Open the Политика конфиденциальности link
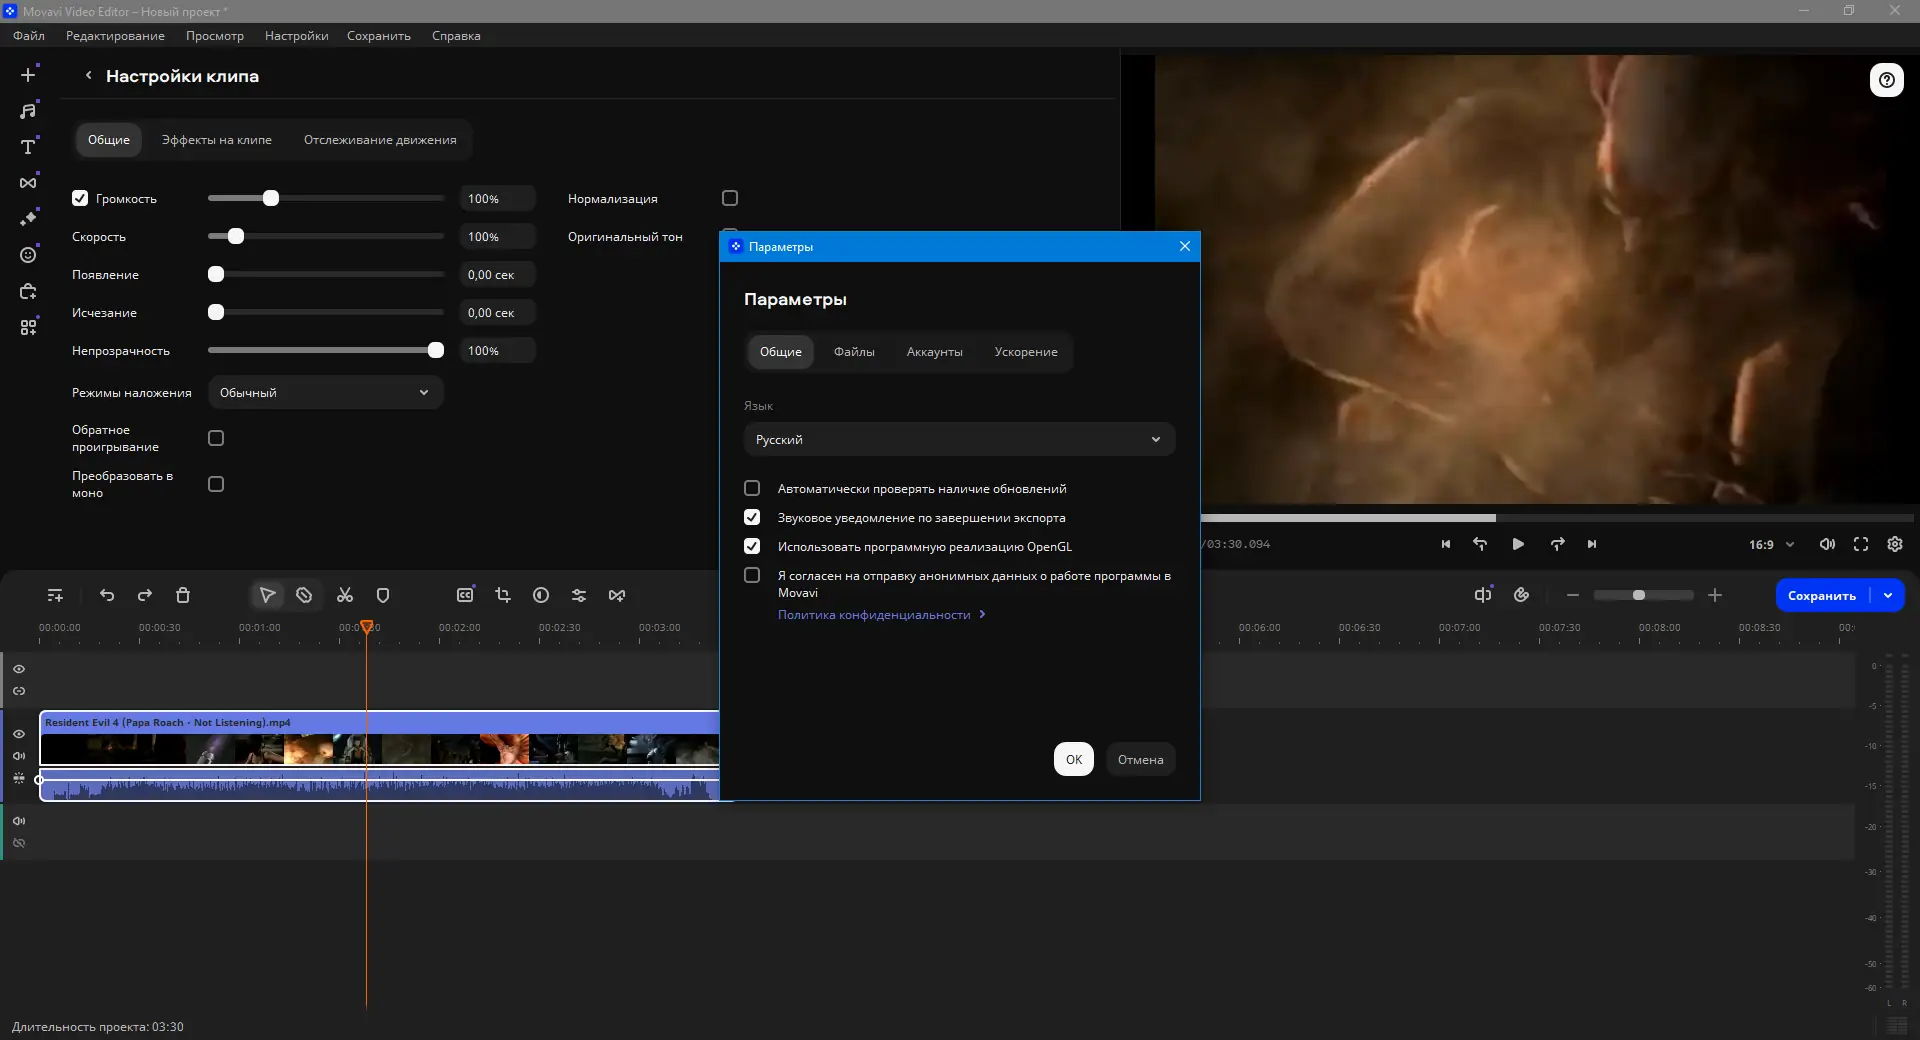This screenshot has width=1920, height=1040. click(x=874, y=615)
